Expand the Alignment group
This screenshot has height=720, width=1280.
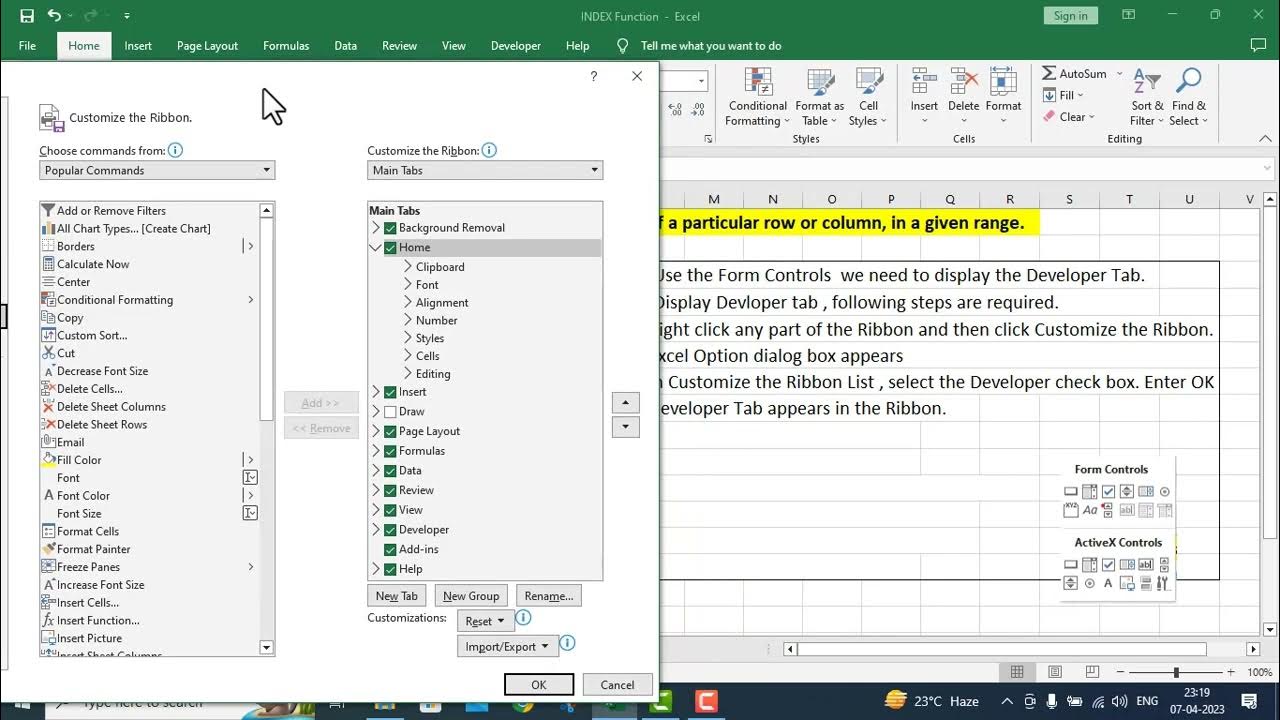click(408, 302)
